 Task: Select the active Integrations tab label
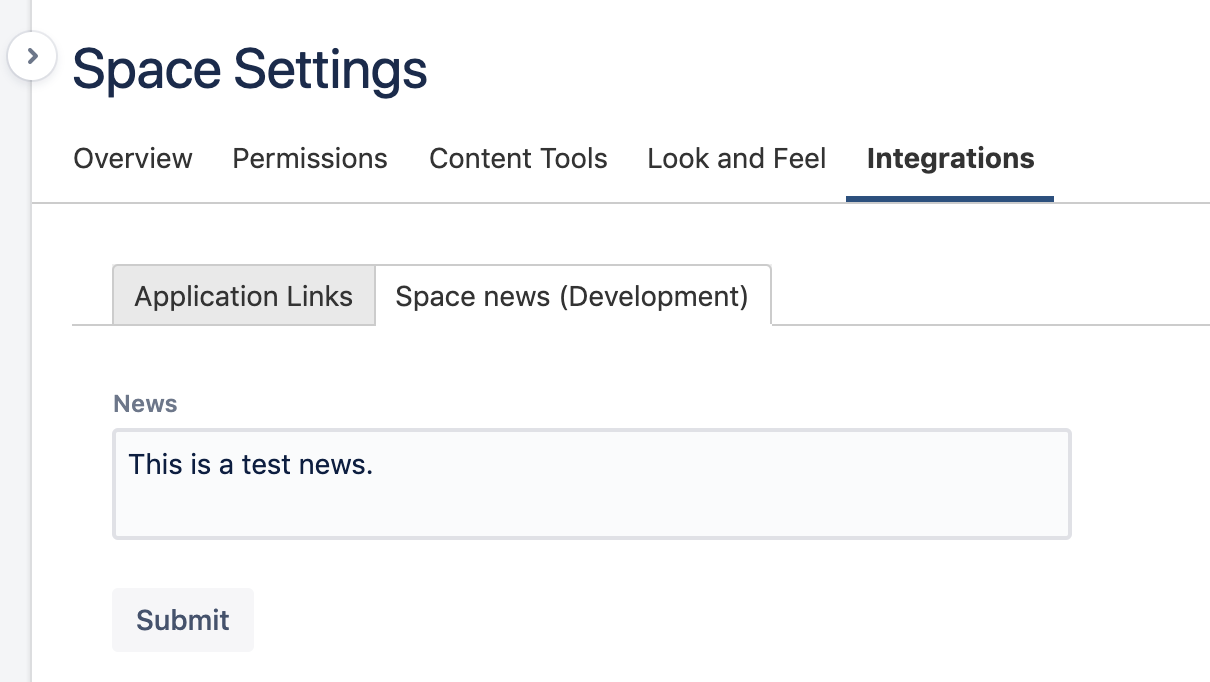click(x=950, y=158)
